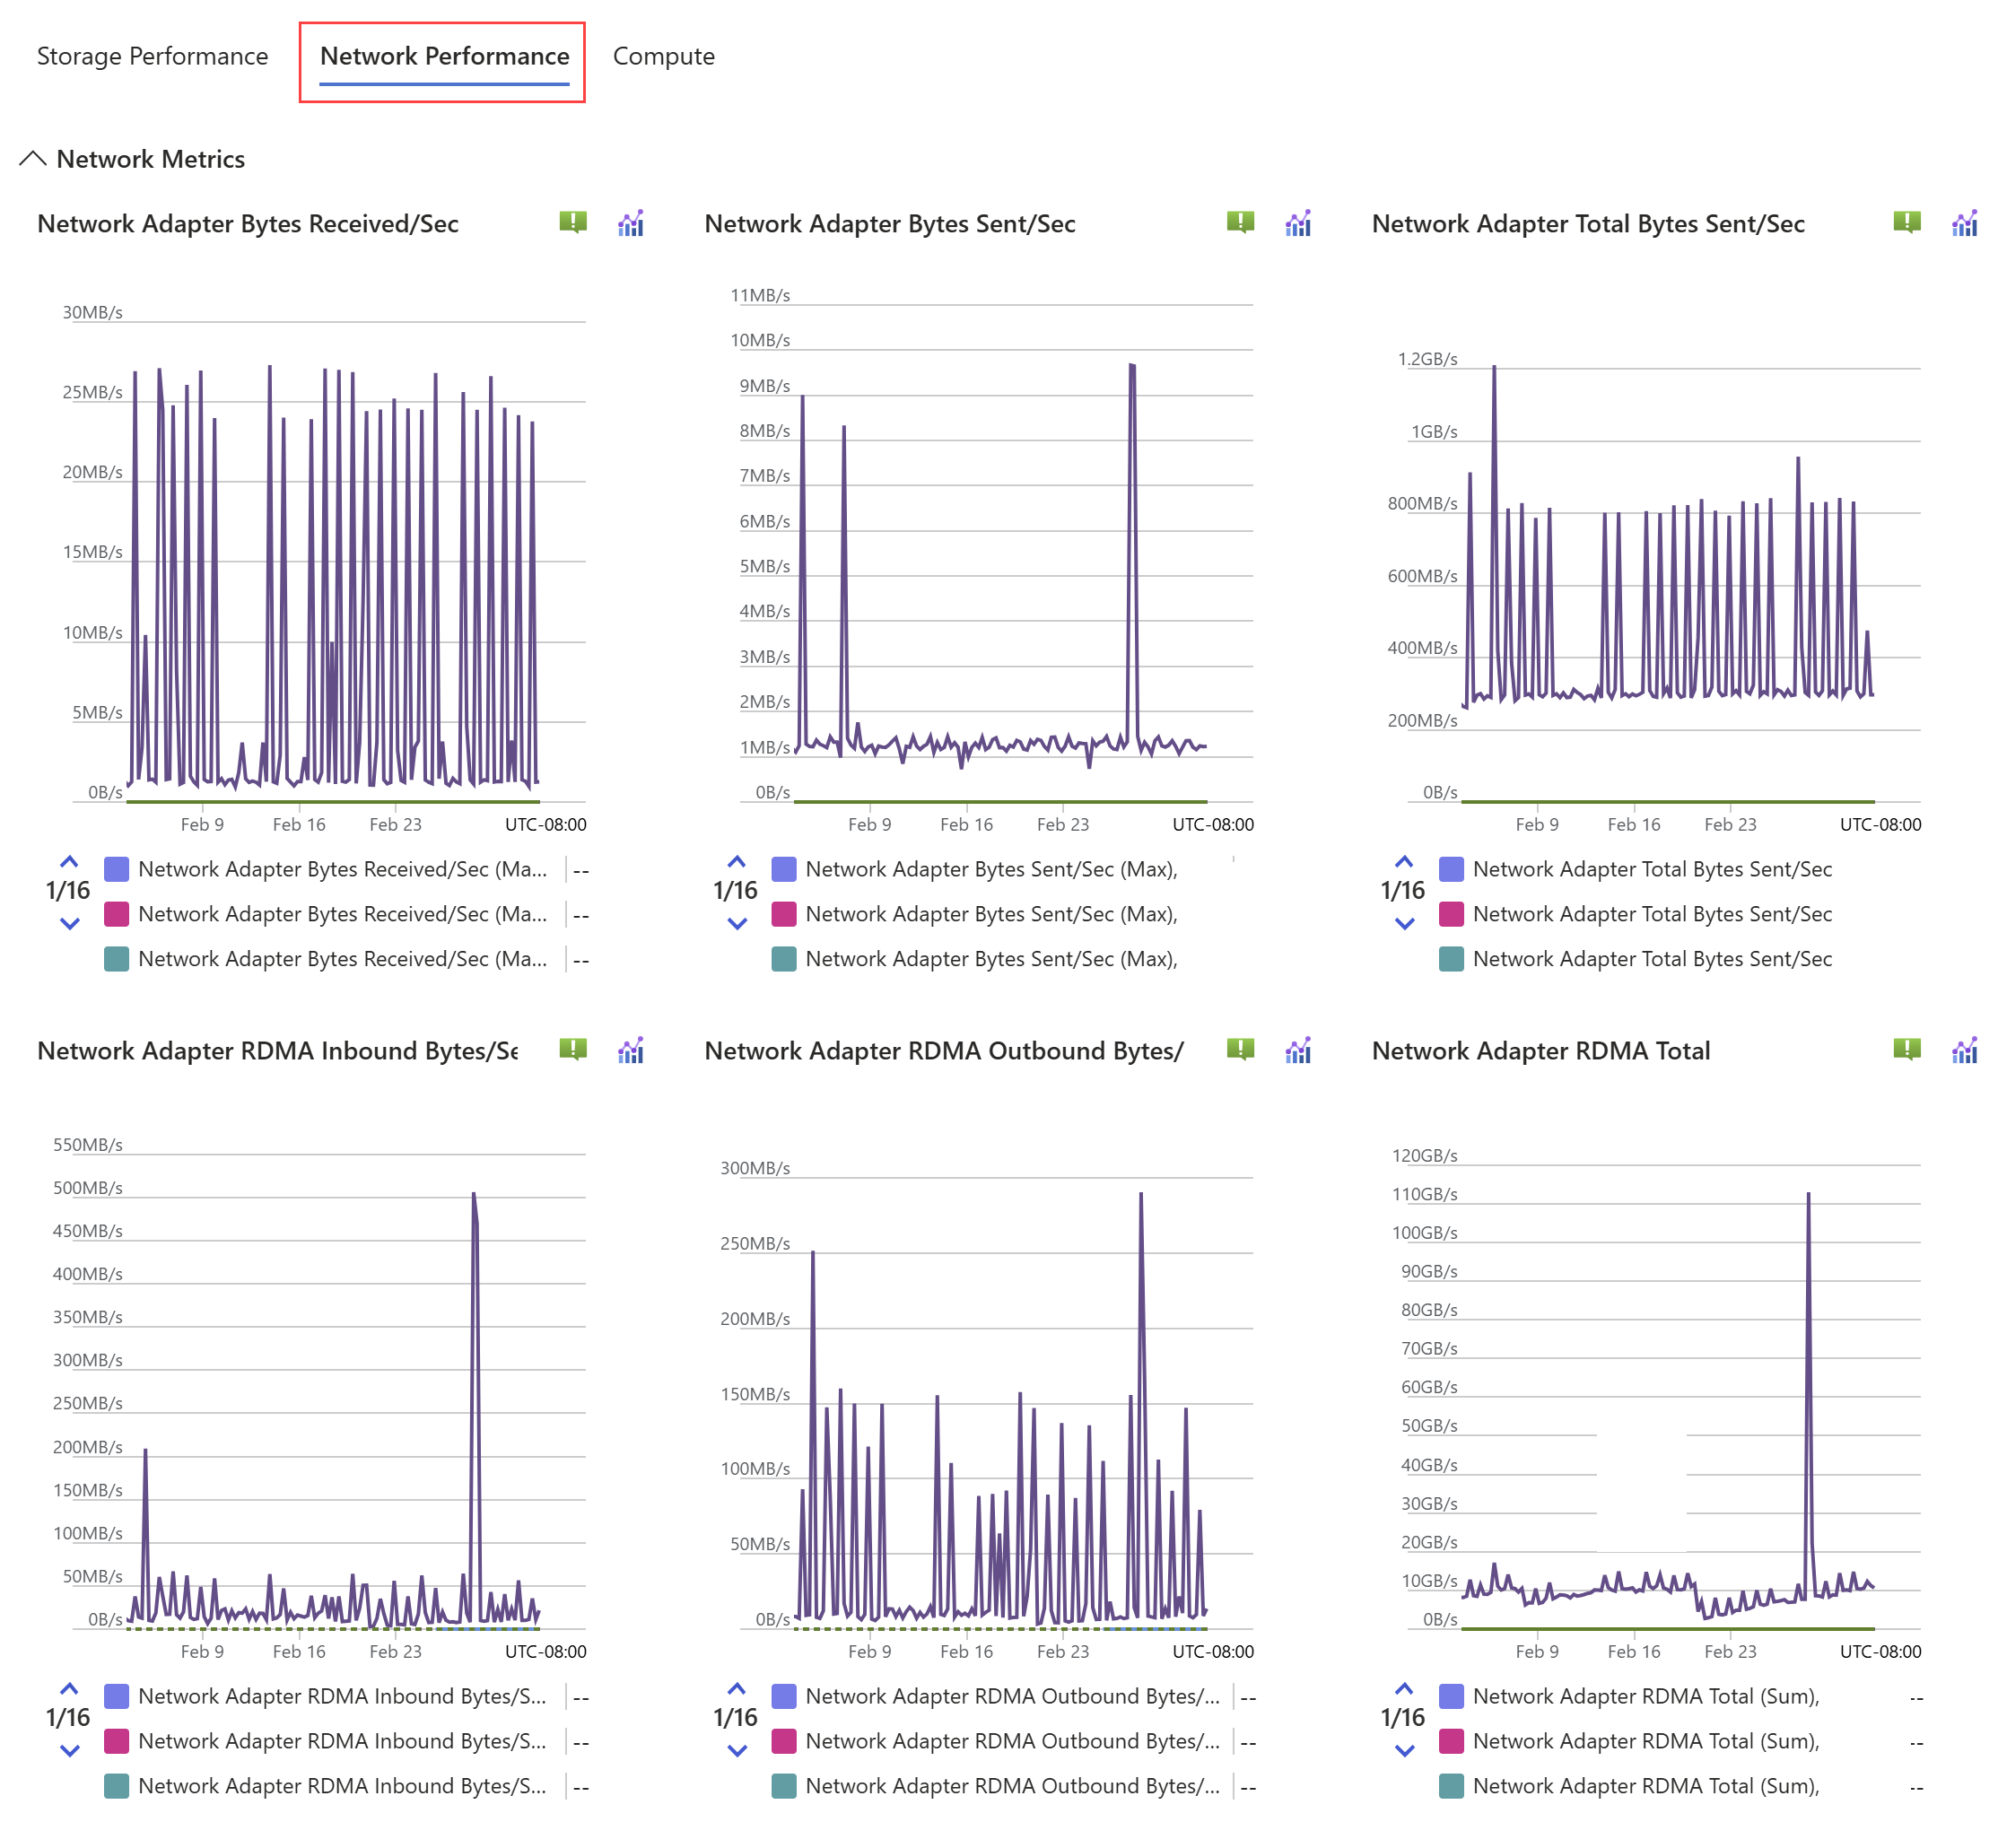
Task: Open metrics explorer icon for Bytes Sent/Sec
Action: click(x=1298, y=223)
